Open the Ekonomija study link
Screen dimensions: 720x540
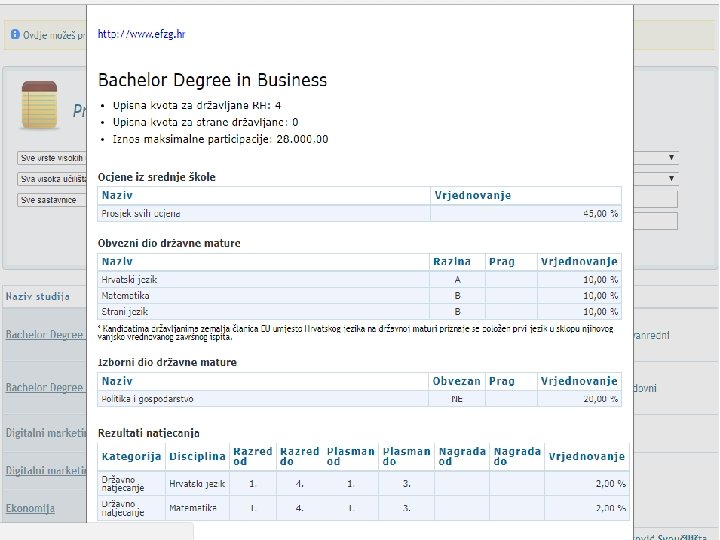click(x=30, y=508)
